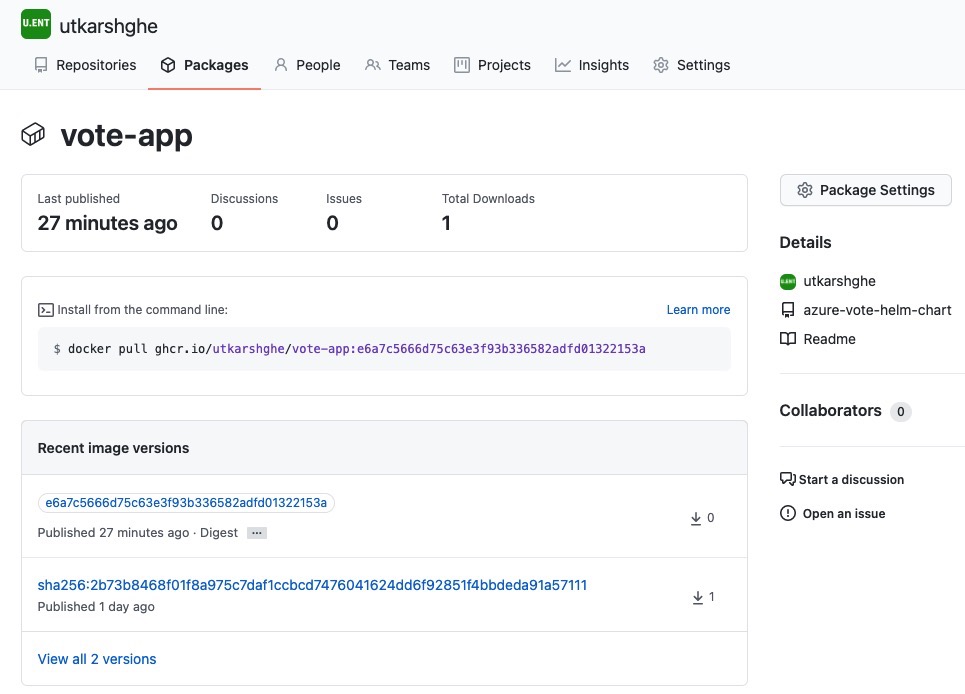The image size is (965, 694).
Task: Open the Learn more link
Action: coord(699,309)
